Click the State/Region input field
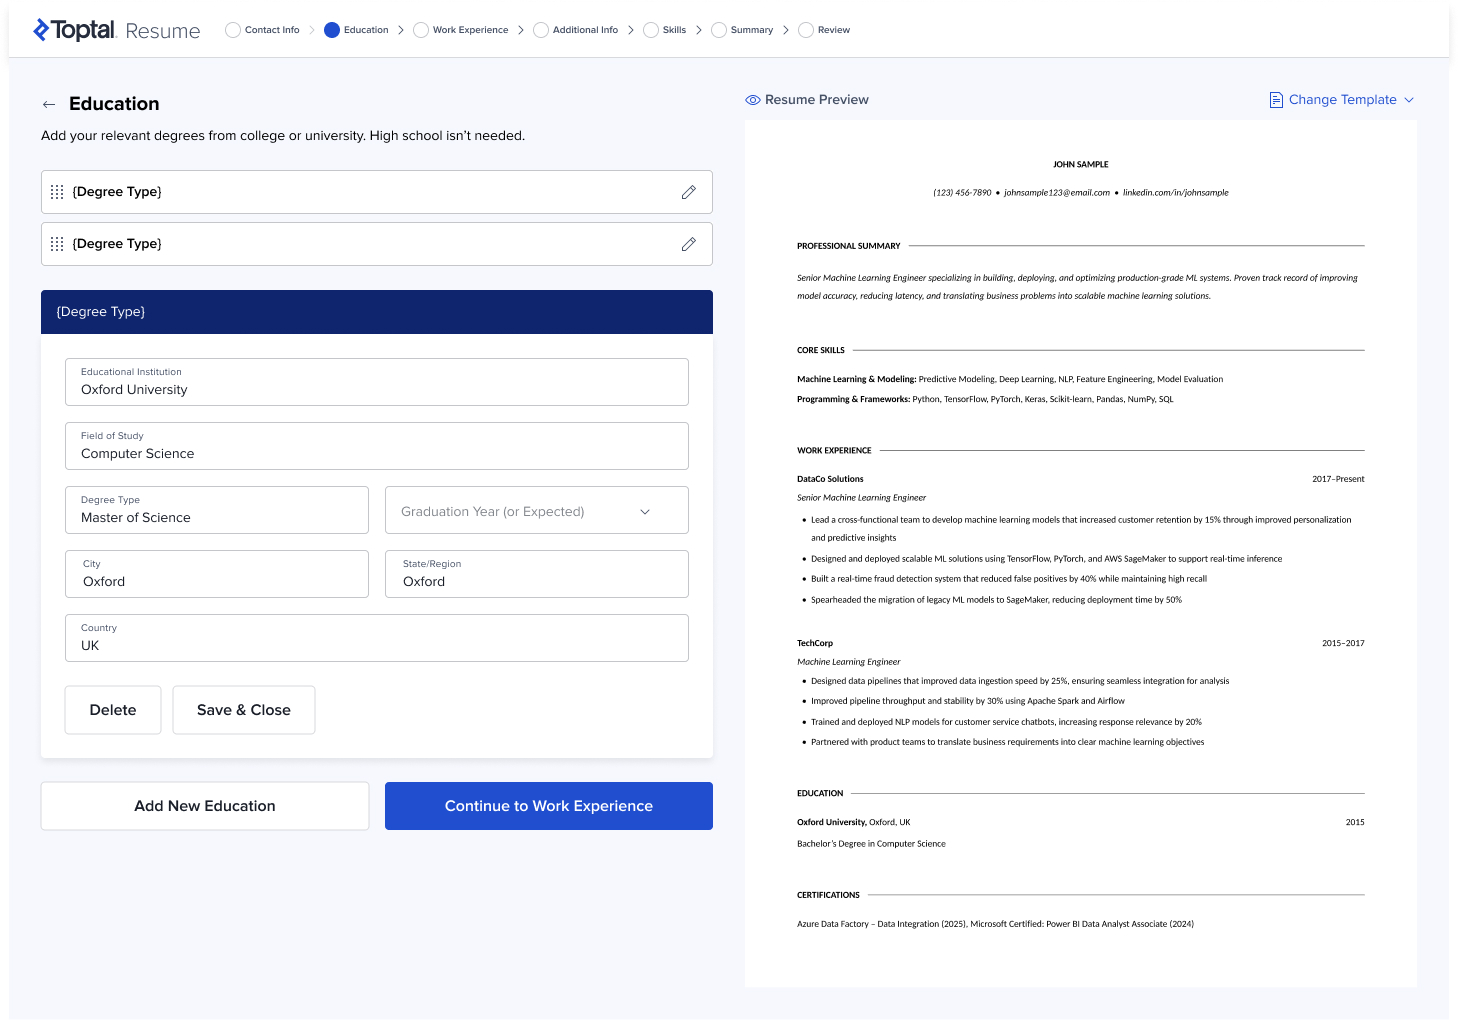Viewport: 1458px width, 1020px height. click(x=537, y=574)
